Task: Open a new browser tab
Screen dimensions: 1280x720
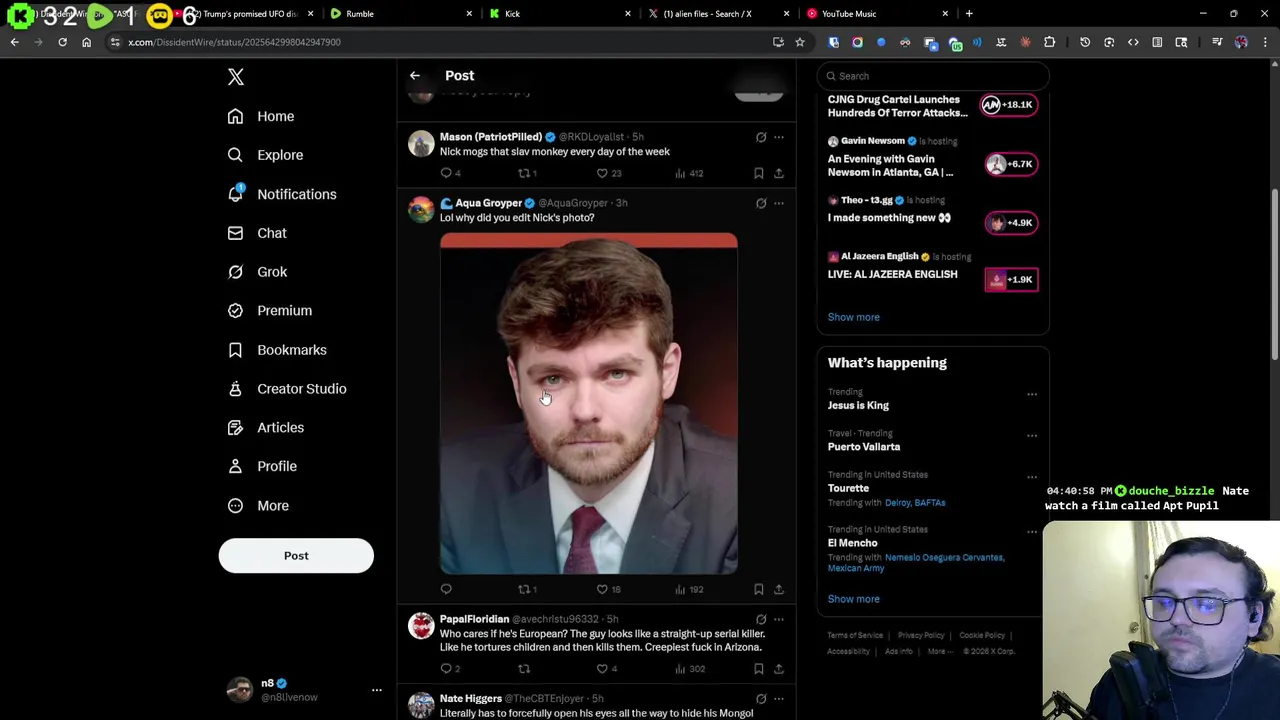Action: pyautogui.click(x=969, y=14)
